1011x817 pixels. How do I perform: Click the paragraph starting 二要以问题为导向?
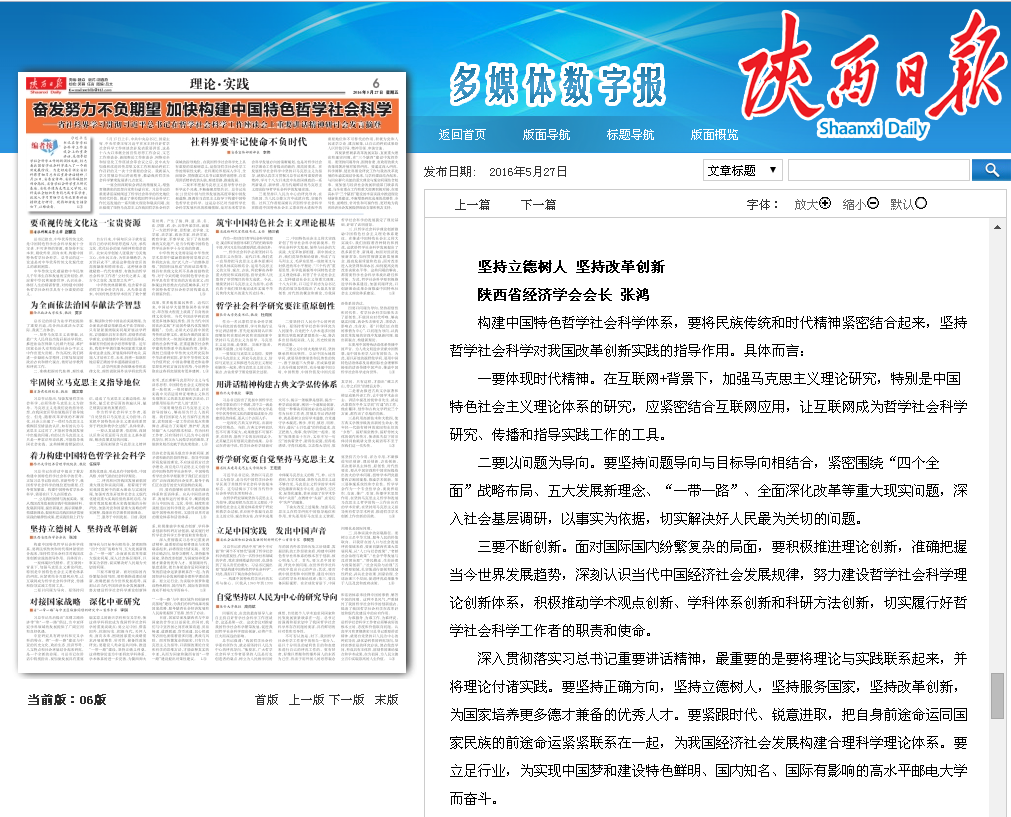tap(708, 491)
